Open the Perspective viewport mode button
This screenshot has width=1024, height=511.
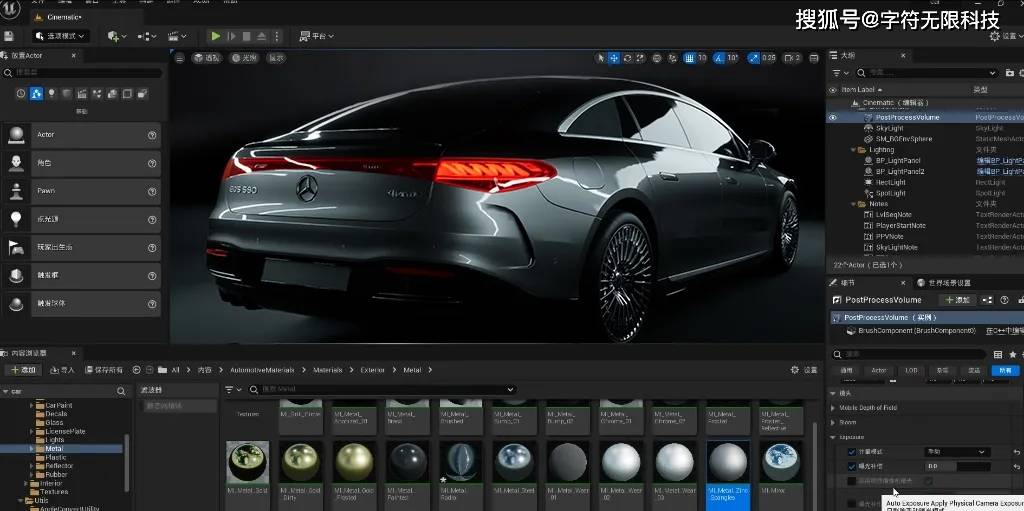pyautogui.click(x=207, y=58)
